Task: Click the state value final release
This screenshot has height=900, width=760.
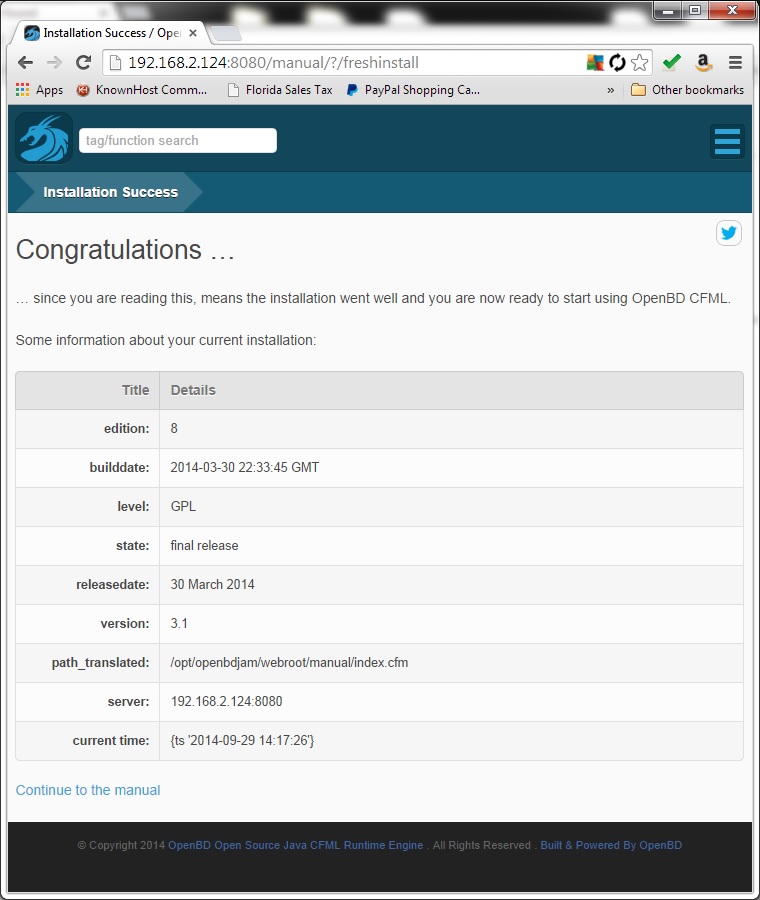Action: 204,546
